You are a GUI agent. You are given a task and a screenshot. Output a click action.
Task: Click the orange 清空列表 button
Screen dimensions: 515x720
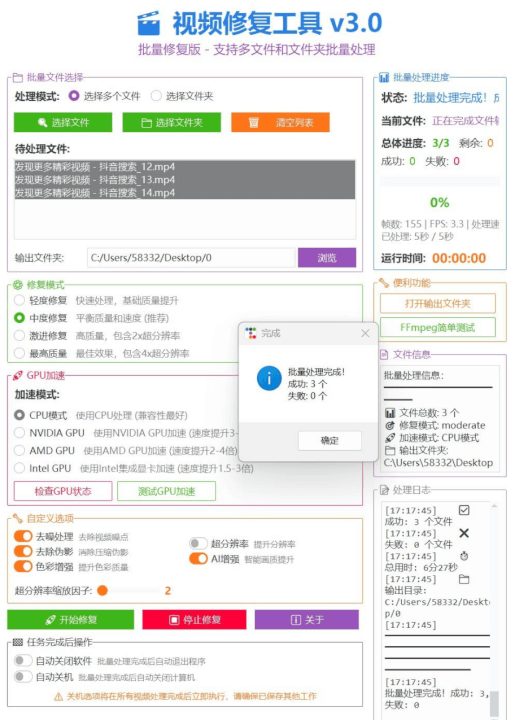[x=280, y=123]
